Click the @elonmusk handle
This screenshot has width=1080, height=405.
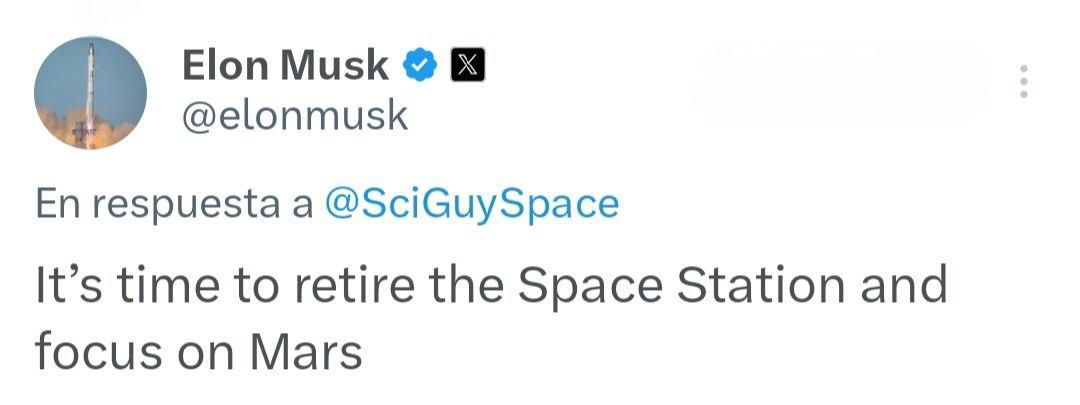(x=295, y=116)
